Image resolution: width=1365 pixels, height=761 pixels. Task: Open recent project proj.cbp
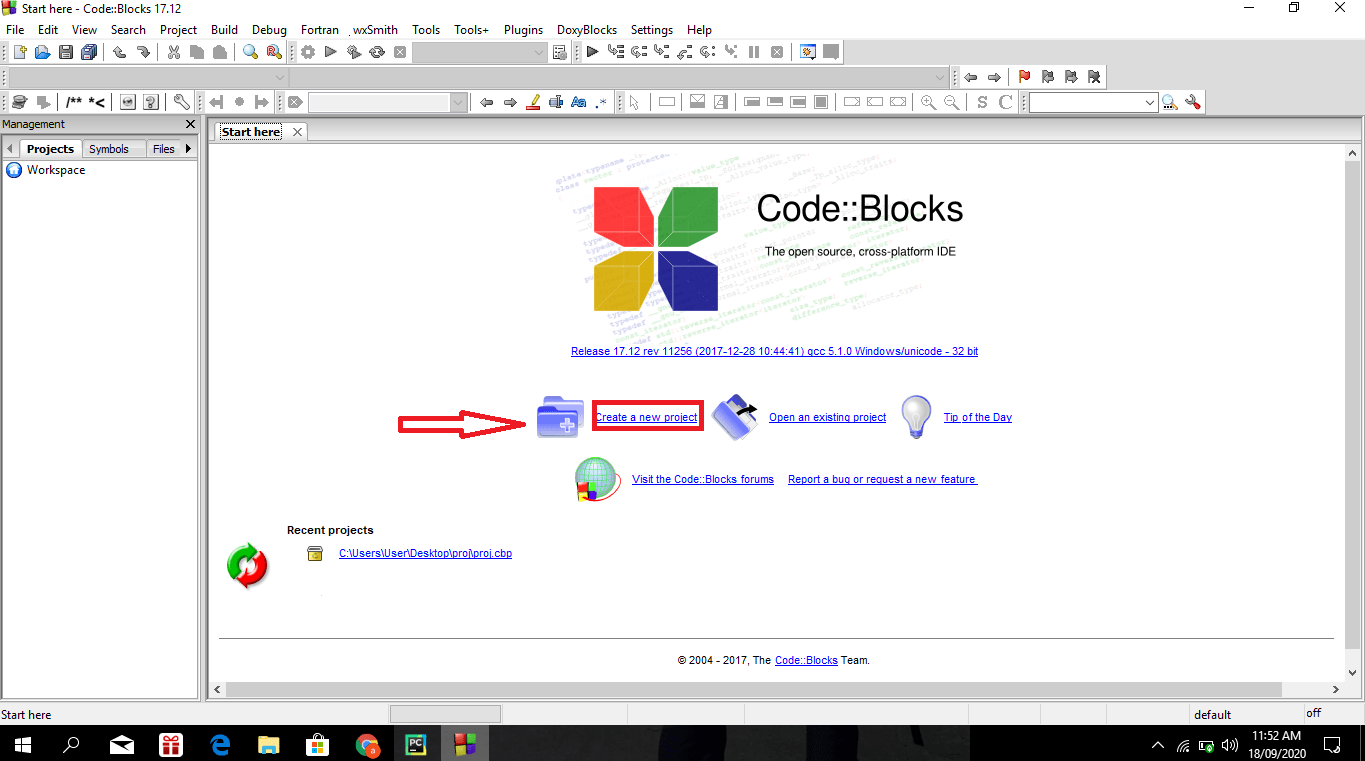pyautogui.click(x=425, y=553)
